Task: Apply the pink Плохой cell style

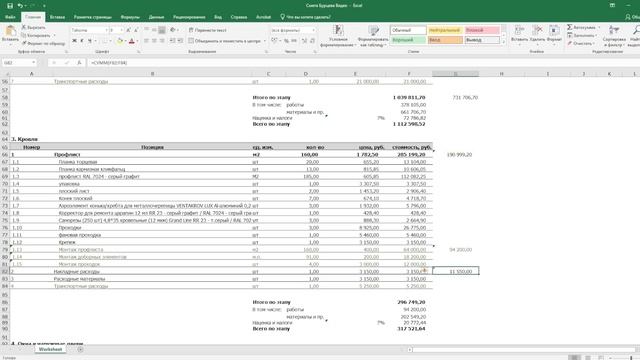Action: pyautogui.click(x=482, y=30)
